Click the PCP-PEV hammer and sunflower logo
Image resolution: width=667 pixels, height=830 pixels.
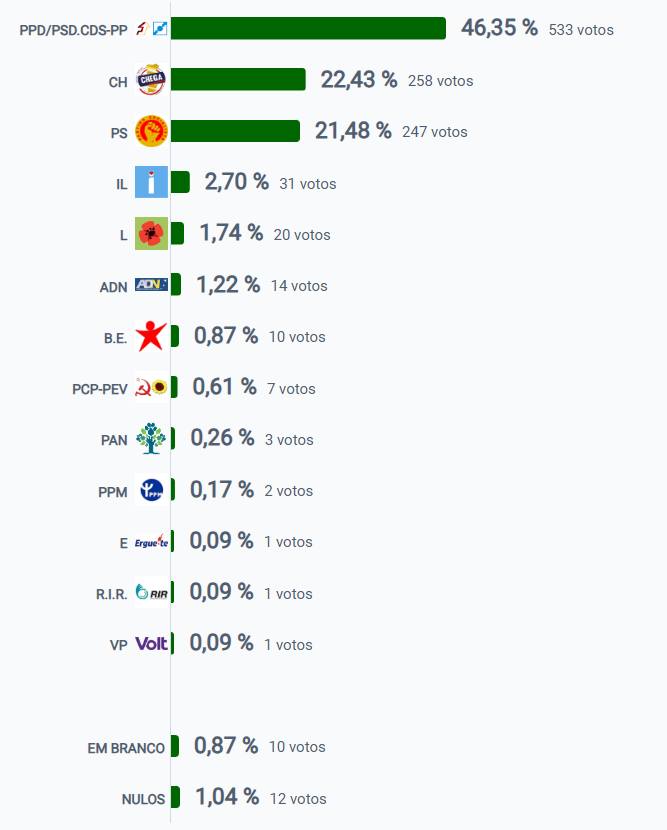tap(151, 388)
